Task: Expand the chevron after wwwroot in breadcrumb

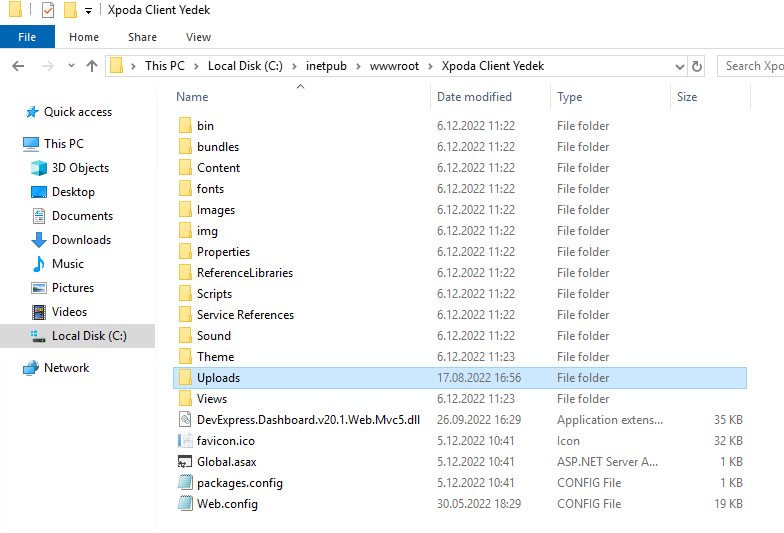Action: [430, 66]
